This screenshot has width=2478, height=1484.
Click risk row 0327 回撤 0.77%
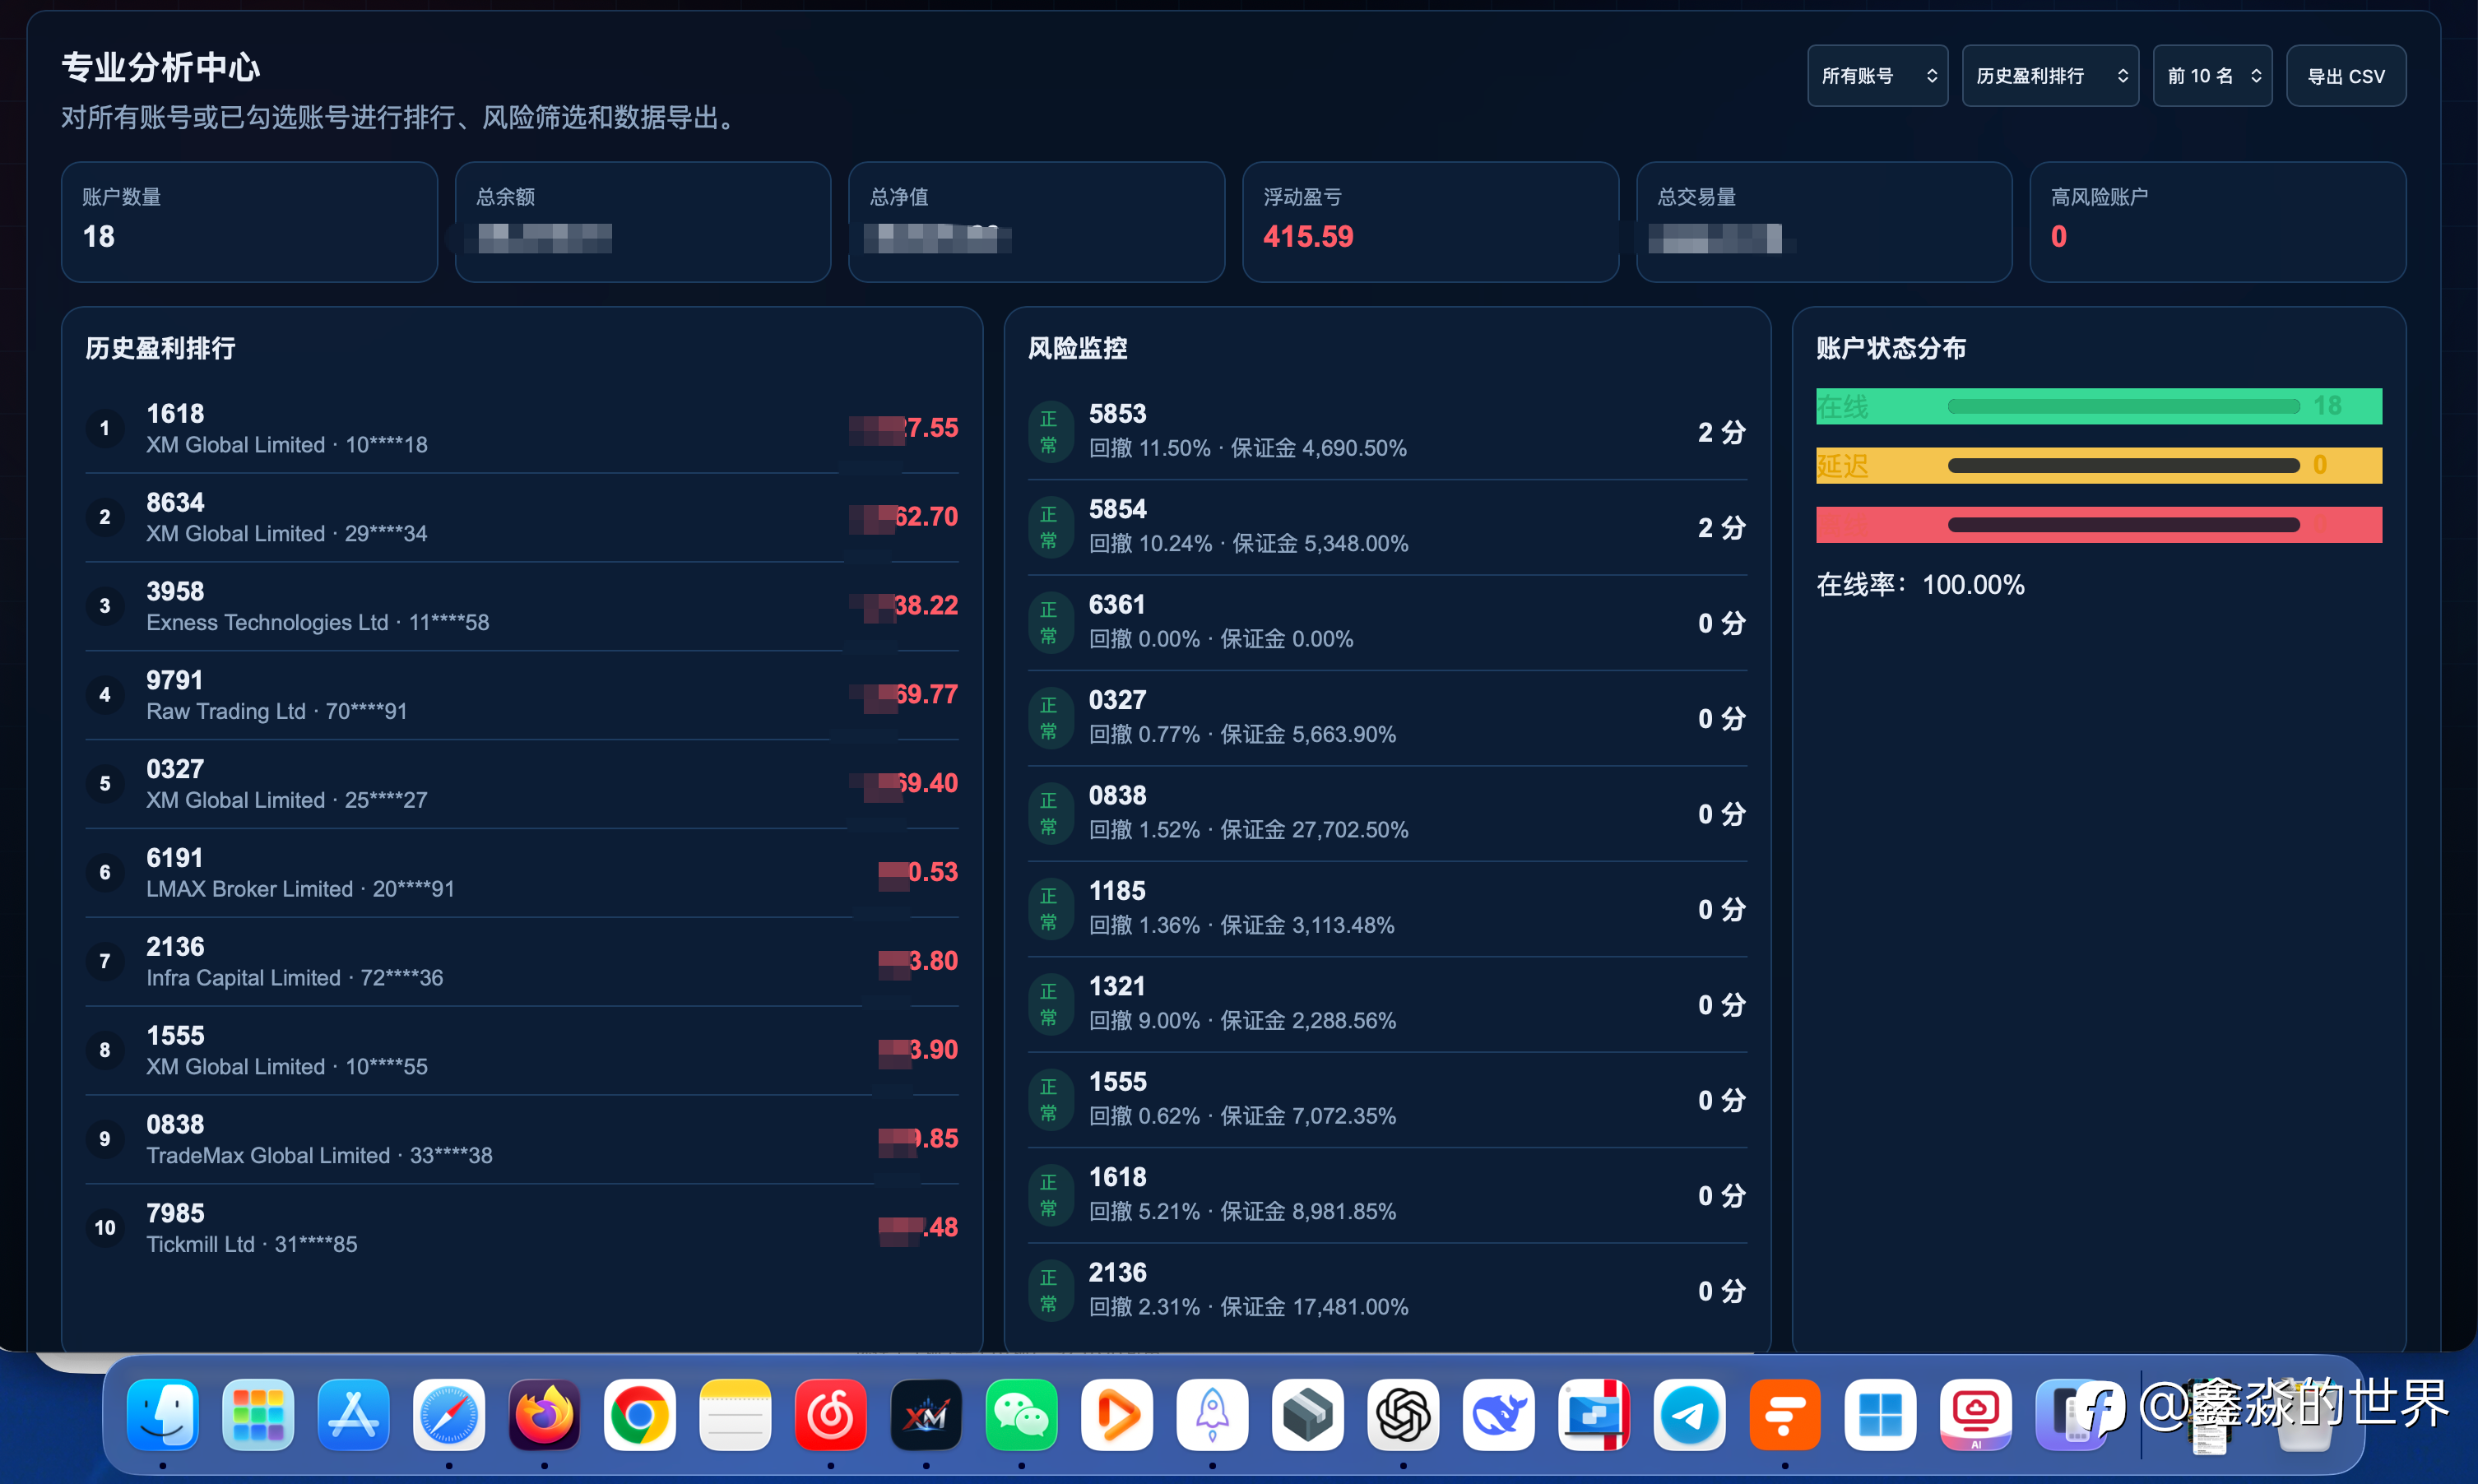tap(1388, 718)
